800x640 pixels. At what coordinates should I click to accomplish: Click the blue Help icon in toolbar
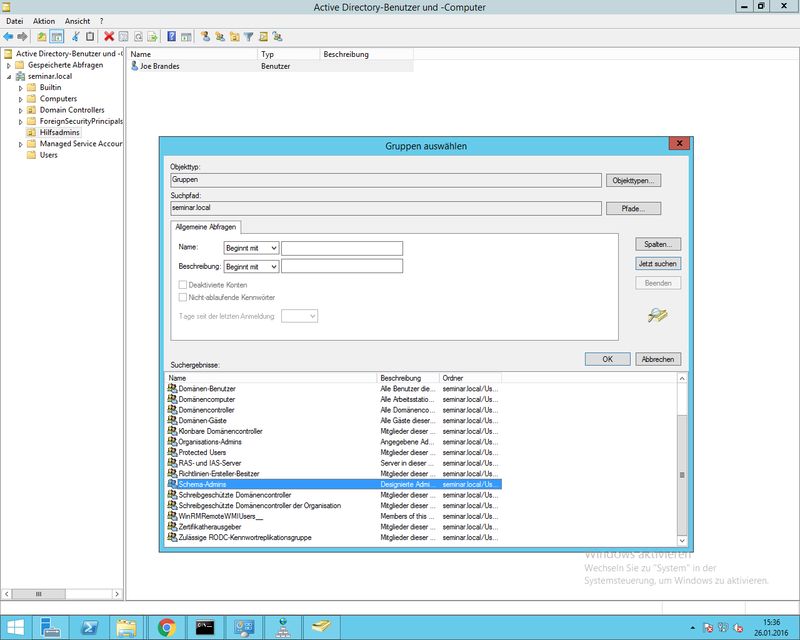pyautogui.click(x=172, y=37)
